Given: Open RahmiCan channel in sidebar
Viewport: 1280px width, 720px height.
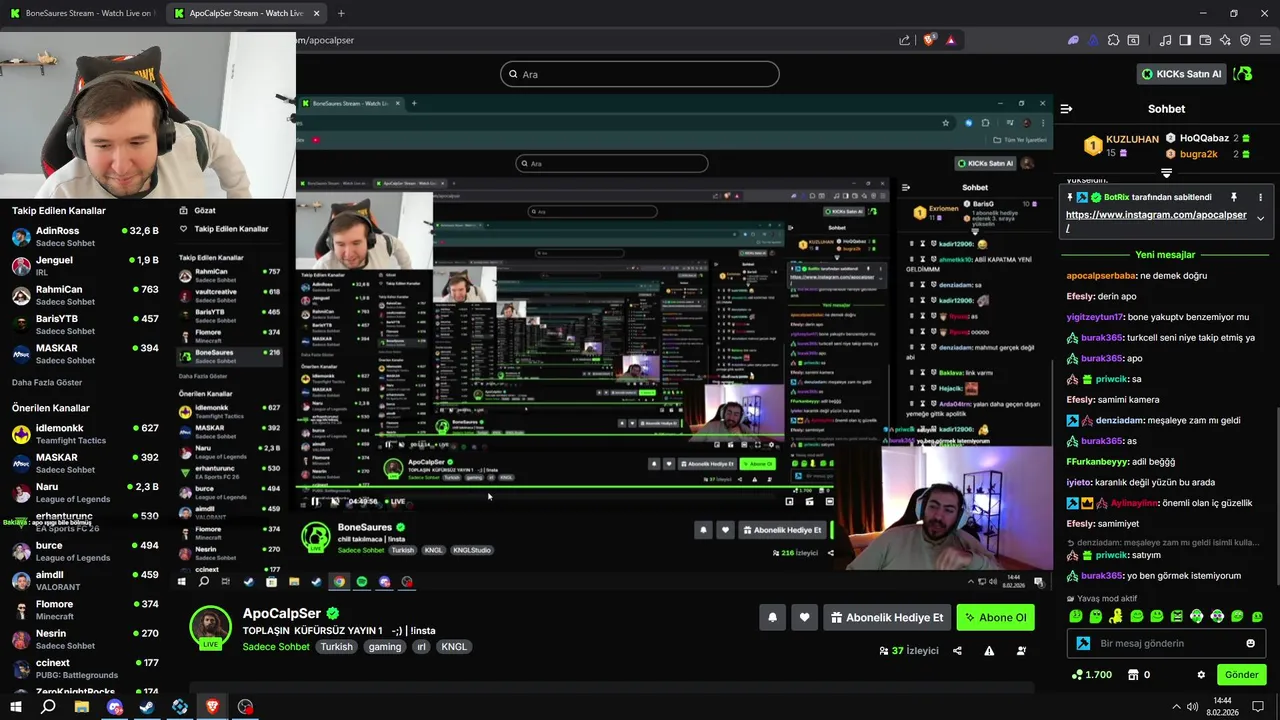Looking at the screenshot, I should [x=85, y=295].
